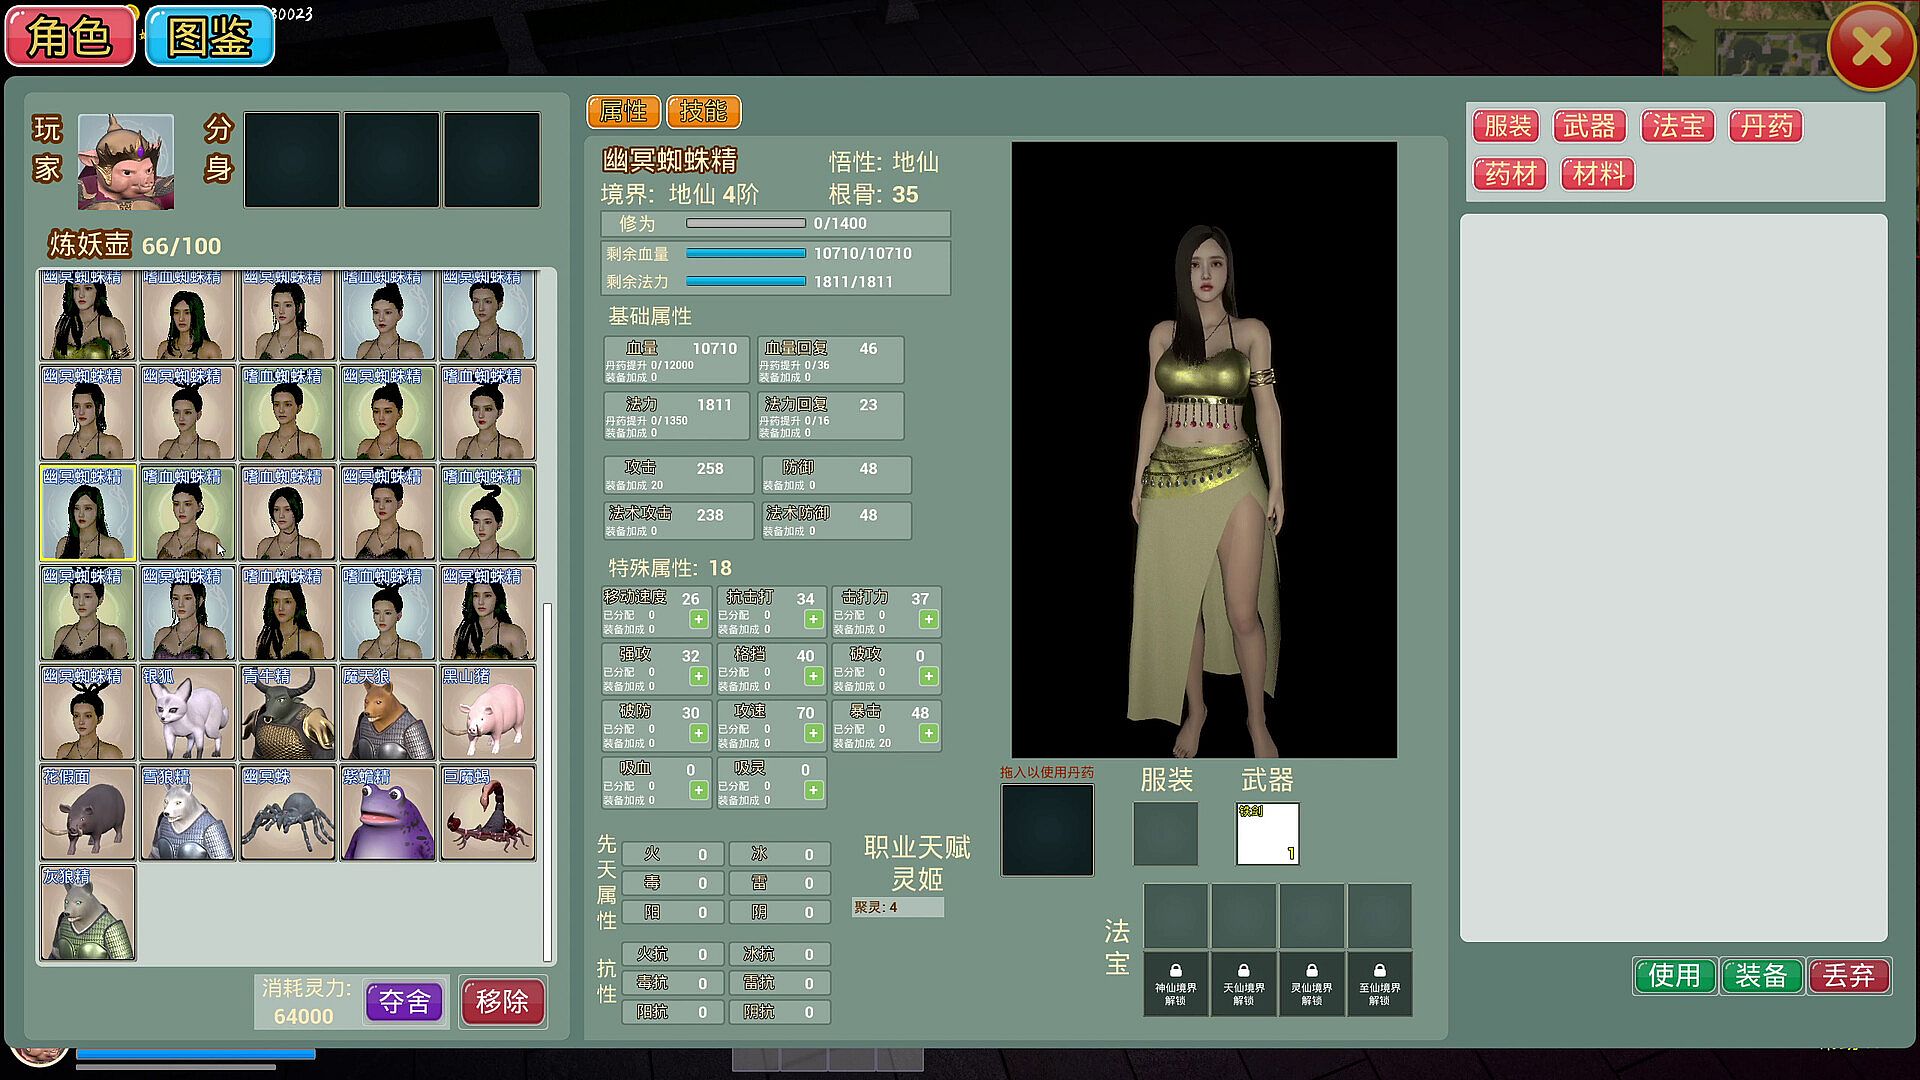Increase 暴击 stat with plus button

point(928,734)
